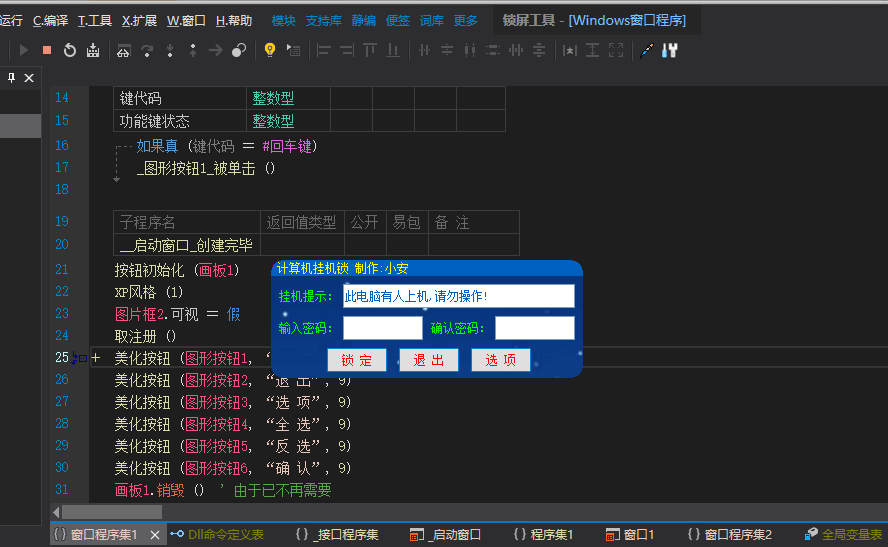This screenshot has height=547, width=888.
Task: Click the horizontal scrollbar thumb under code
Action: pos(112,512)
